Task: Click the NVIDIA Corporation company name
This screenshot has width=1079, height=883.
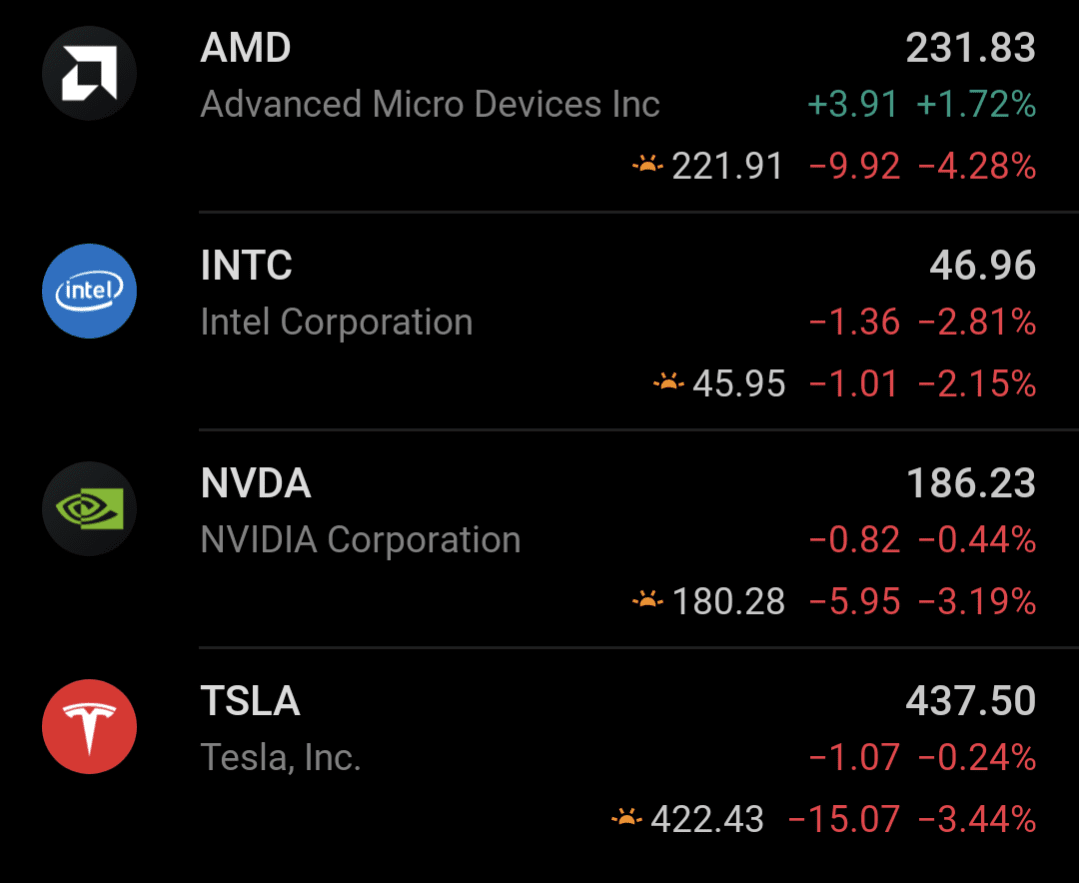Action: pyautogui.click(x=360, y=540)
